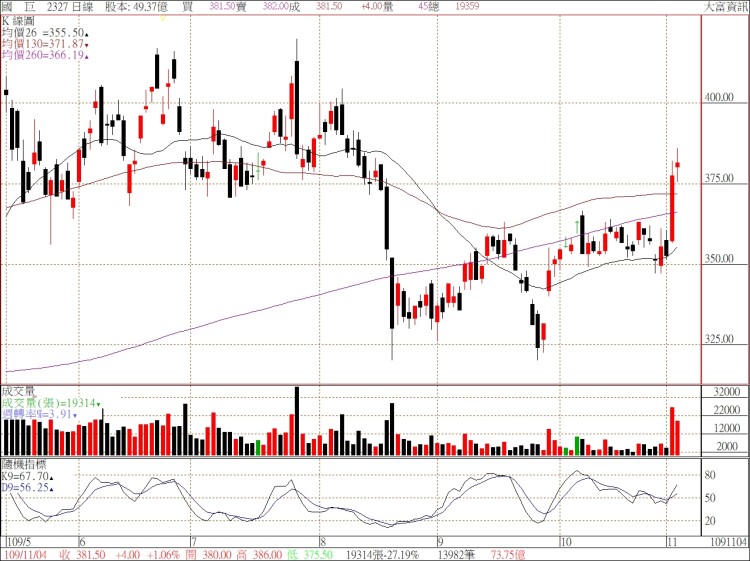Click the down arrow beside 週轉率%

pos(73,412)
